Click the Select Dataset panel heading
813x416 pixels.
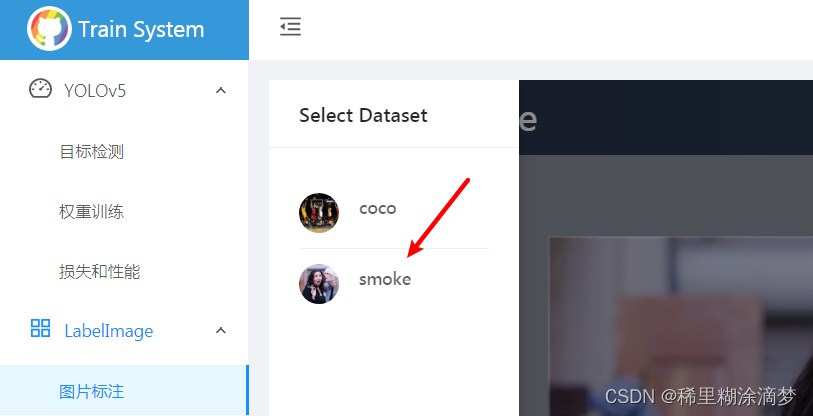point(363,115)
